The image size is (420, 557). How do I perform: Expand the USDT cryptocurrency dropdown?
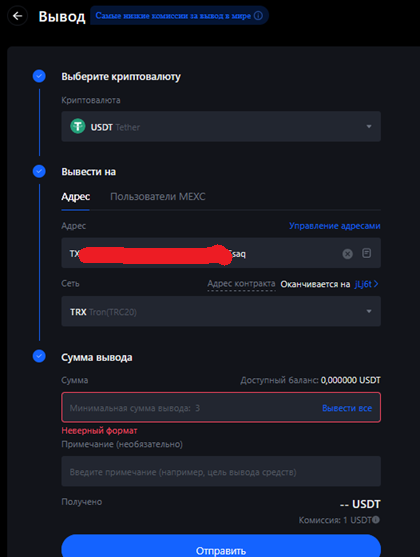click(x=221, y=126)
